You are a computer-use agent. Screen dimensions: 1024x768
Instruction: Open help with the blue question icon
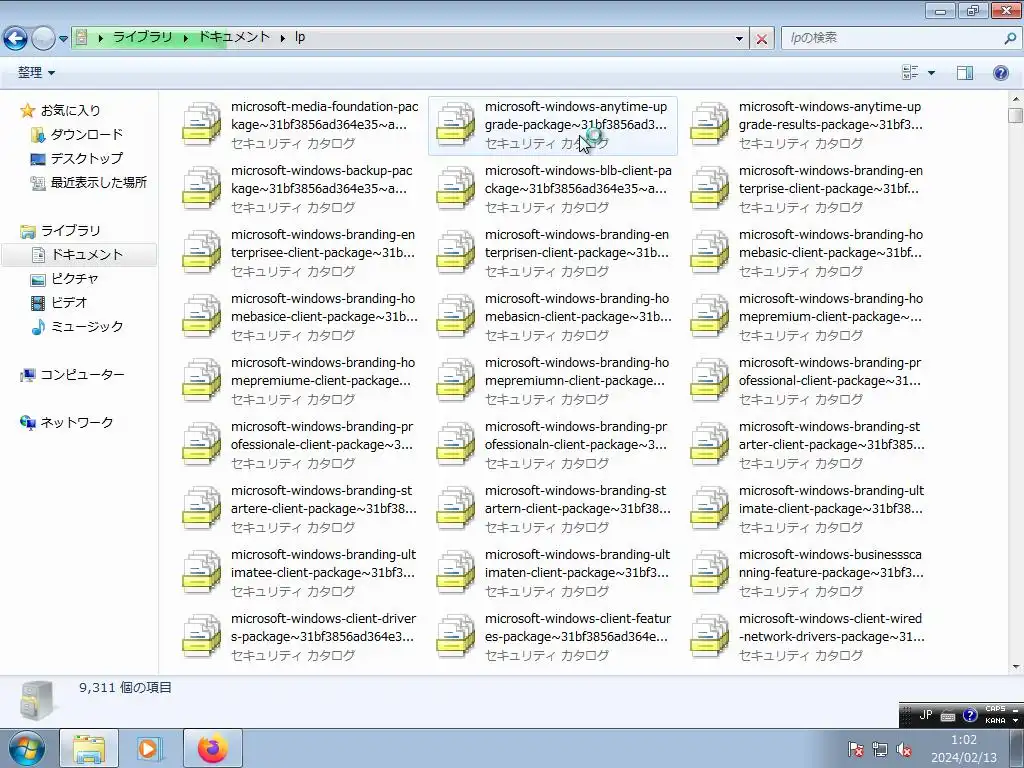click(1000, 72)
